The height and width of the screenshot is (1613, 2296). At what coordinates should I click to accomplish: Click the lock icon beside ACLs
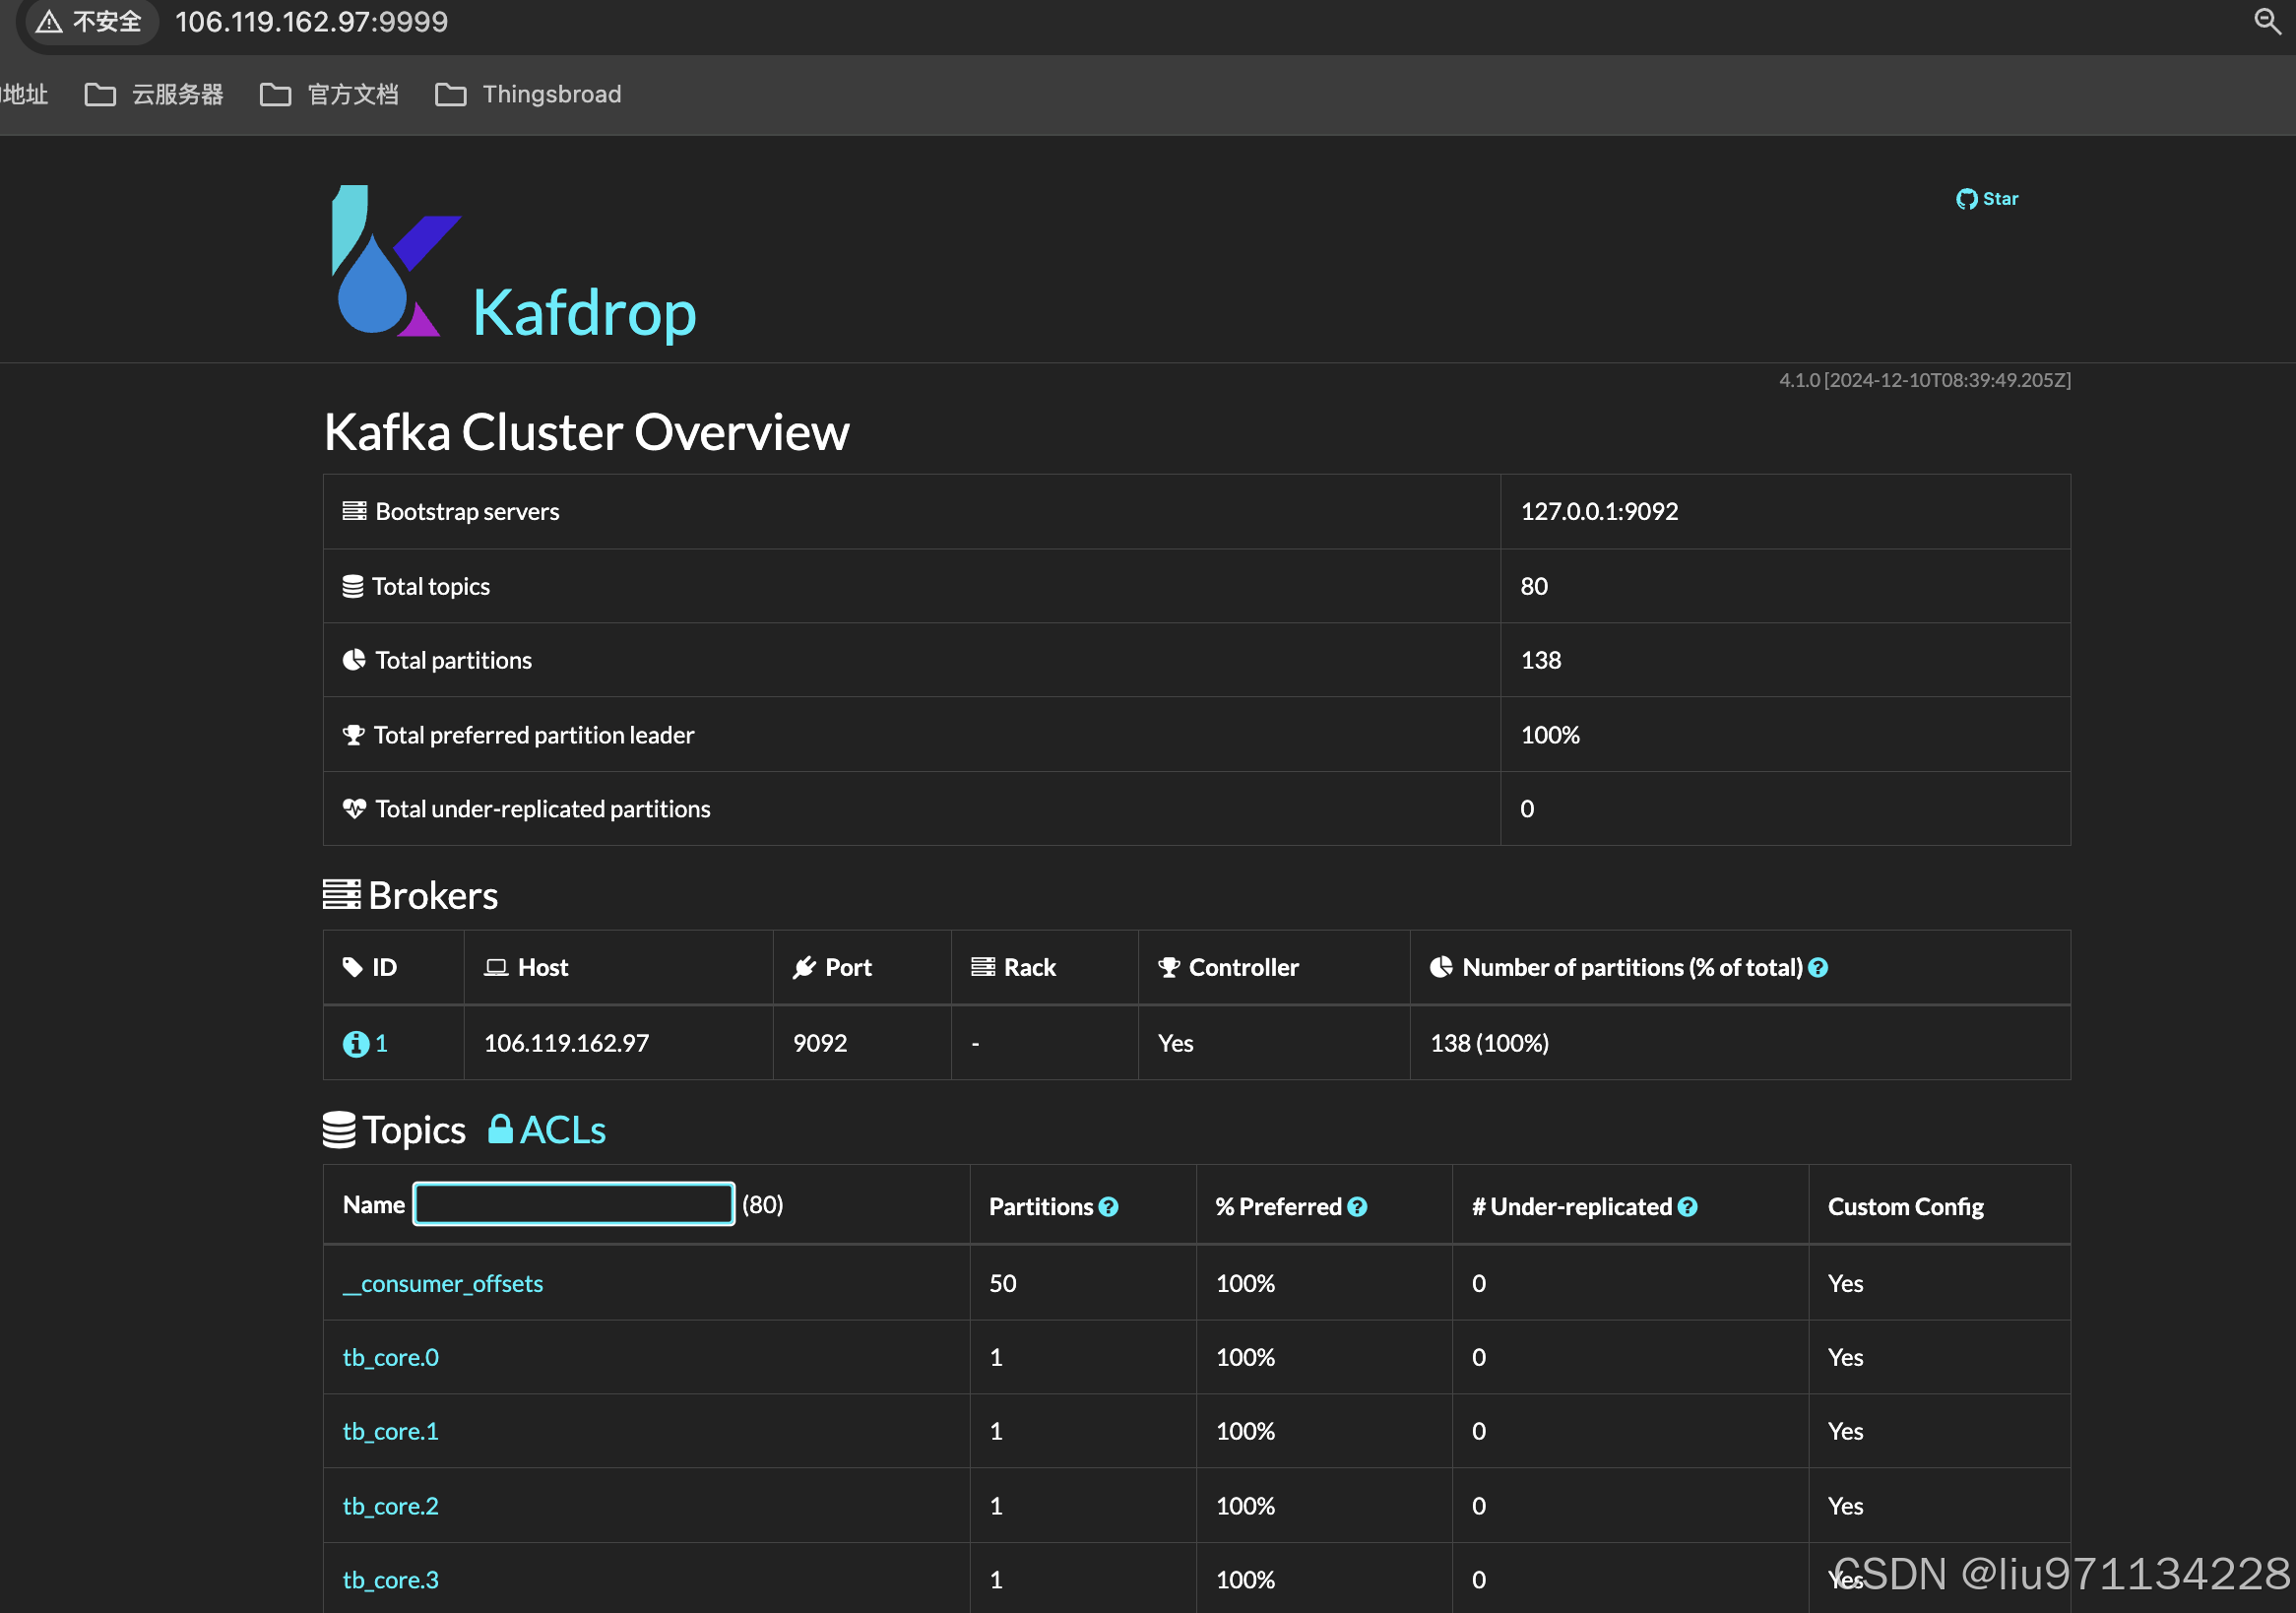[500, 1130]
